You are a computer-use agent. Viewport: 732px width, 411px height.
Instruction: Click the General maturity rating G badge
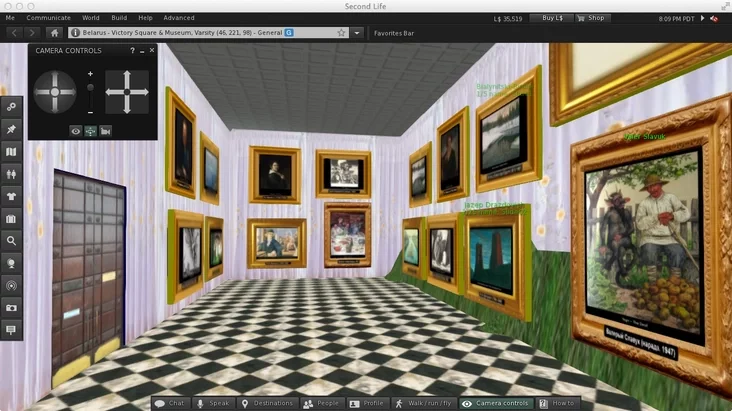coord(289,33)
